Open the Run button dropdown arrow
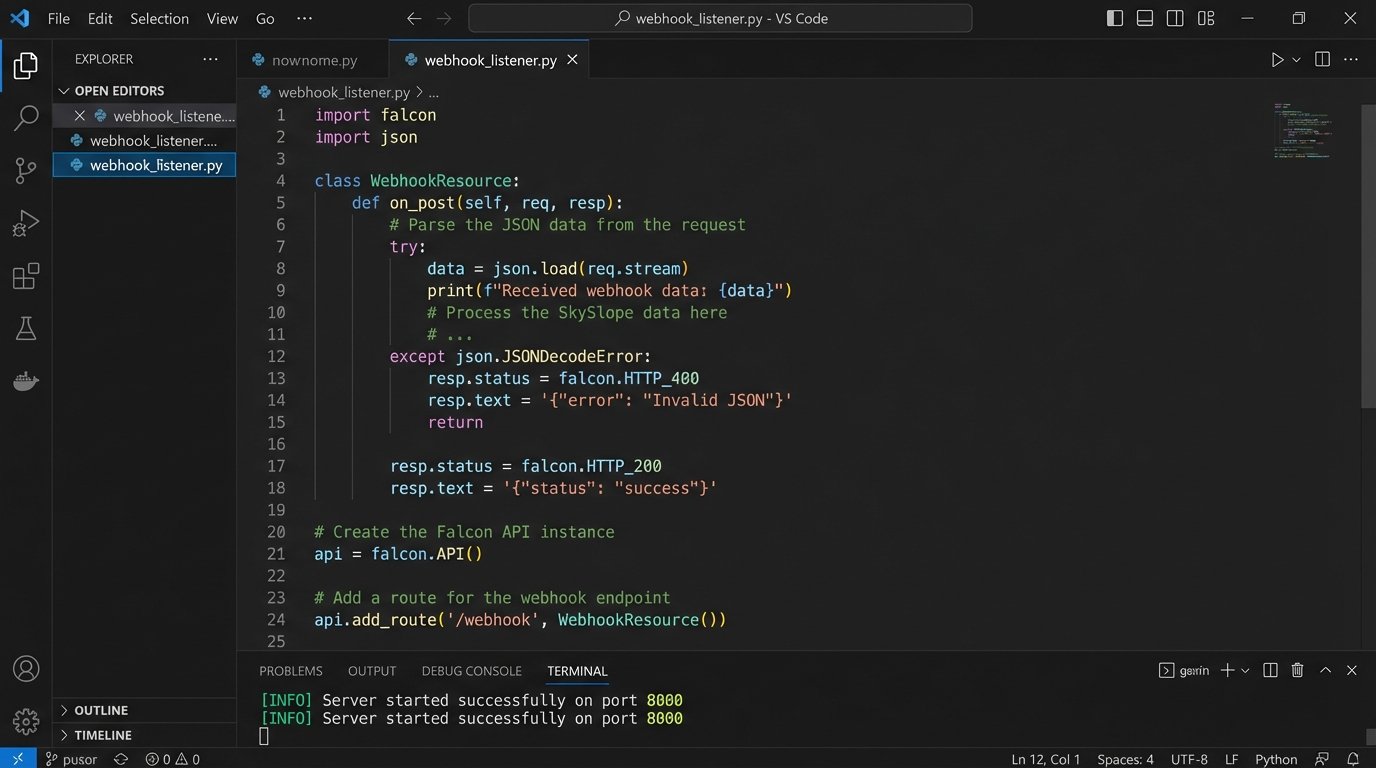 (x=1296, y=60)
